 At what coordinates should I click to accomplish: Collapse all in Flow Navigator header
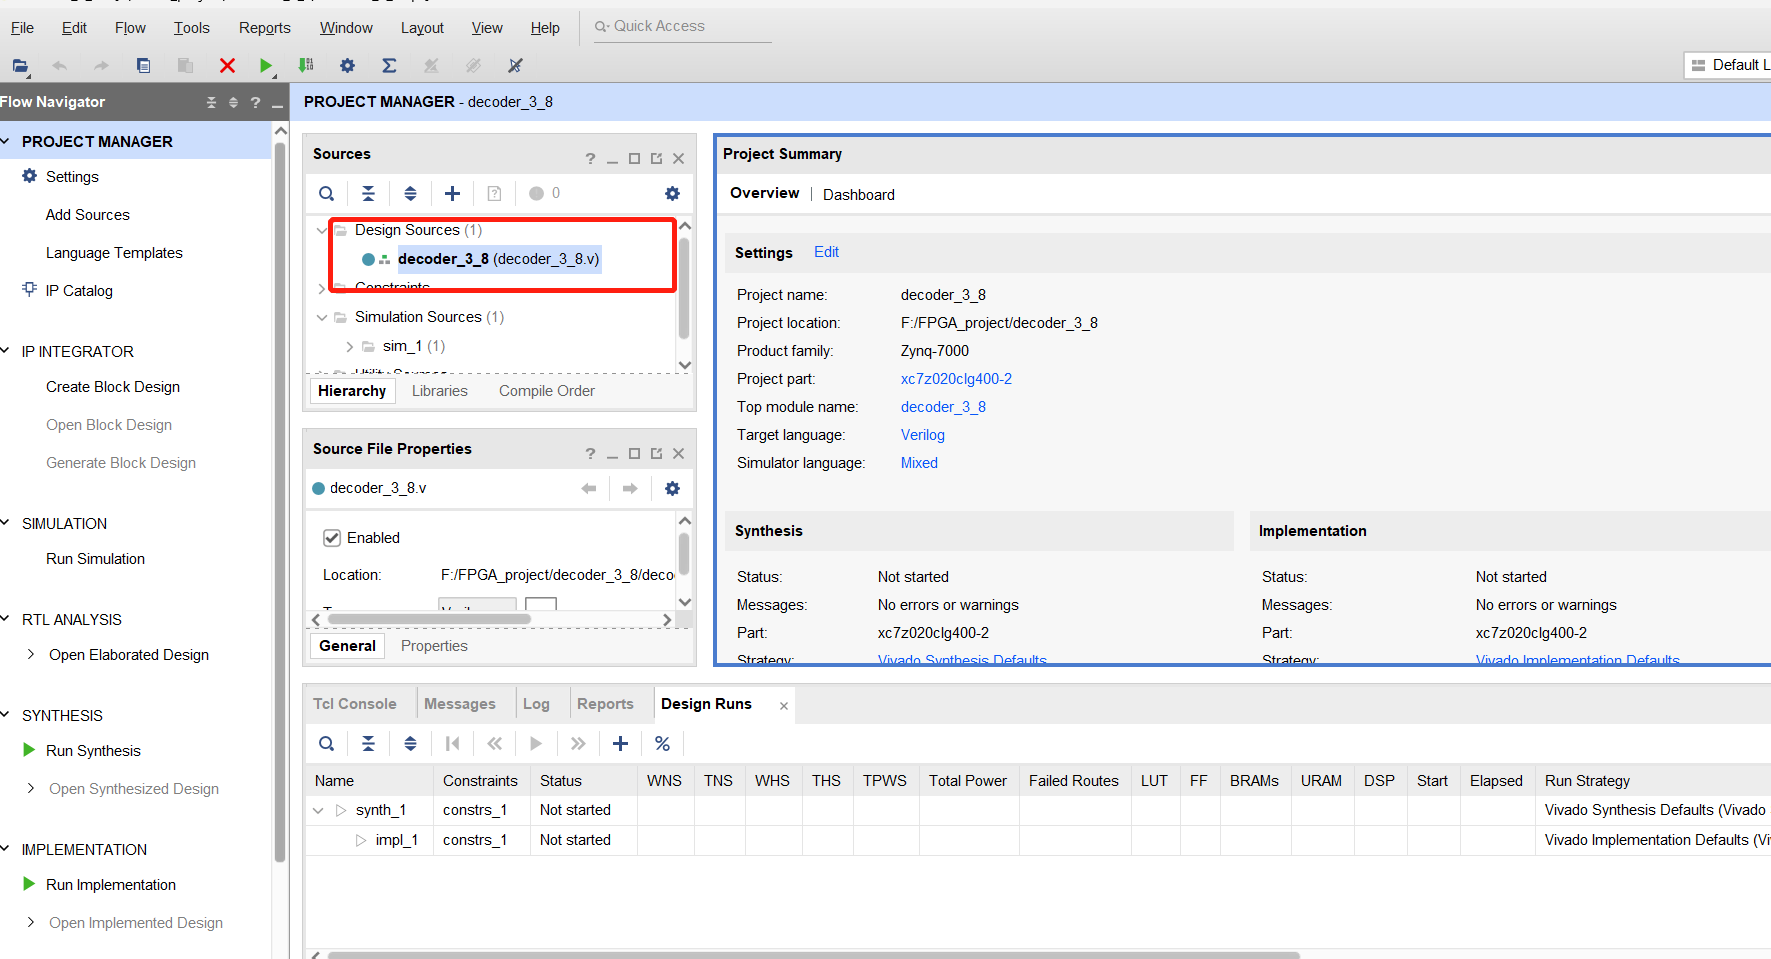click(211, 103)
